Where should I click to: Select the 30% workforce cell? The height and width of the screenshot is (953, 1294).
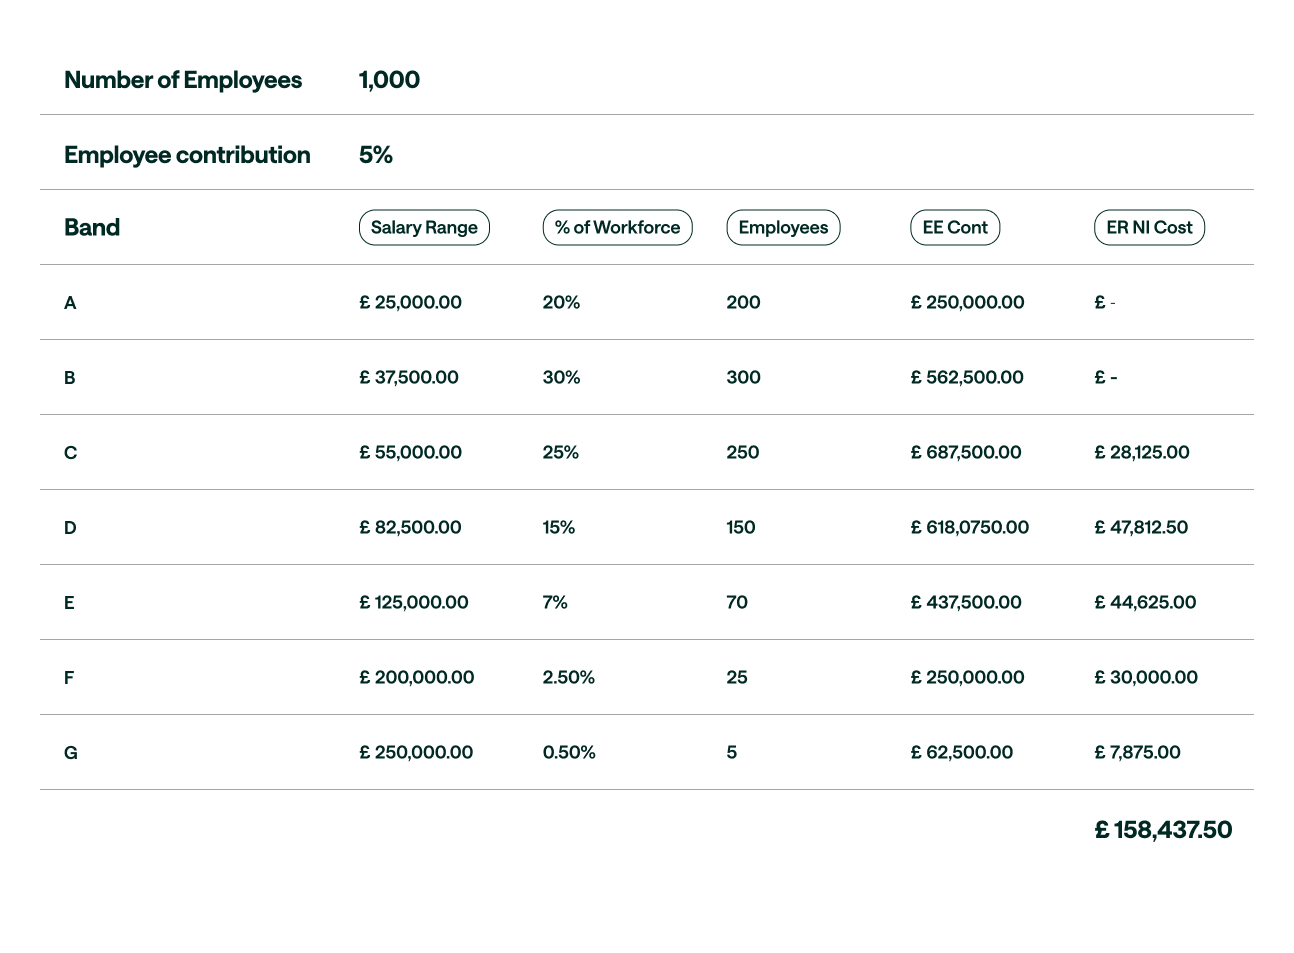[x=561, y=377]
